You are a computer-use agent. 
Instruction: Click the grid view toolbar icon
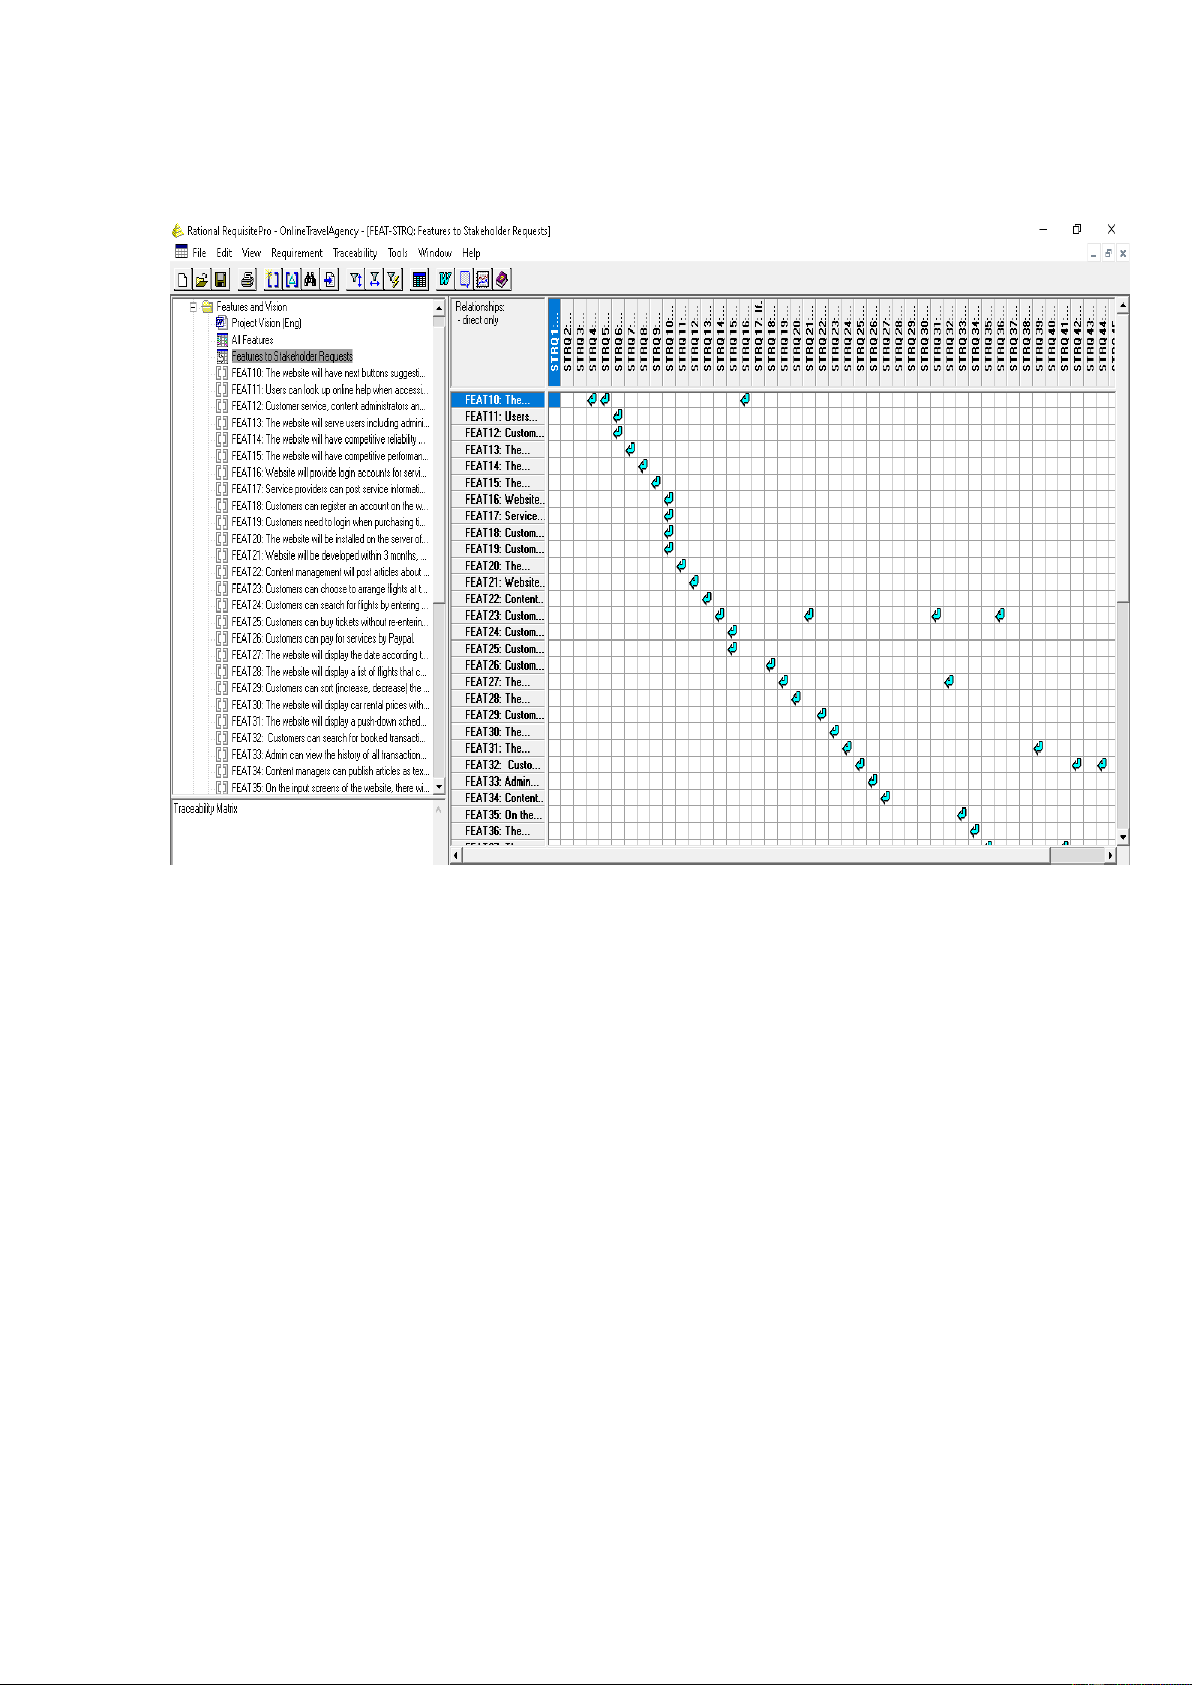coord(420,280)
